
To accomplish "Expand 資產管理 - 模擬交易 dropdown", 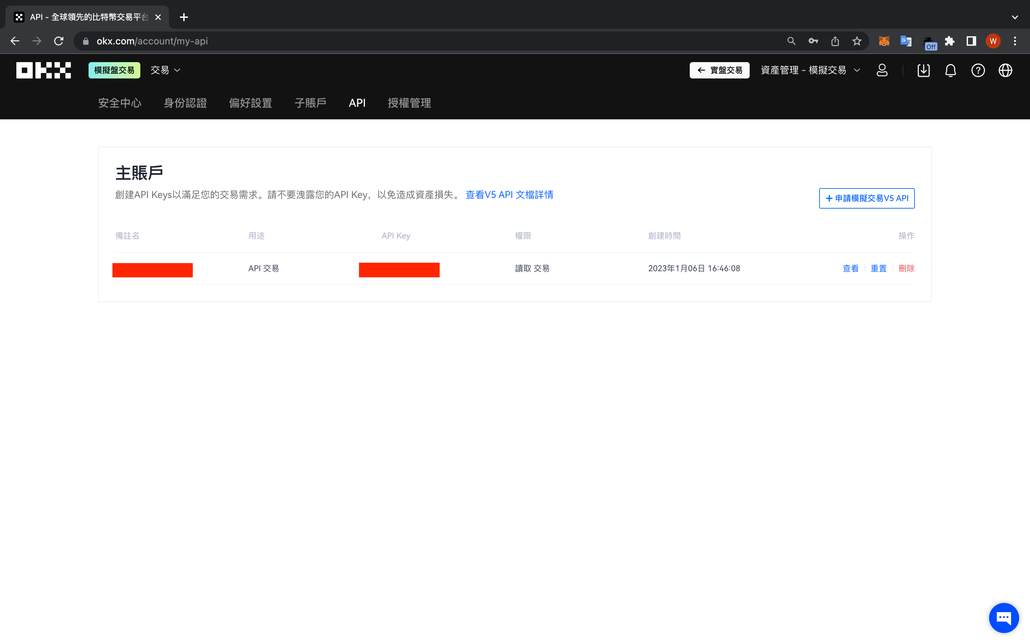I will point(810,70).
